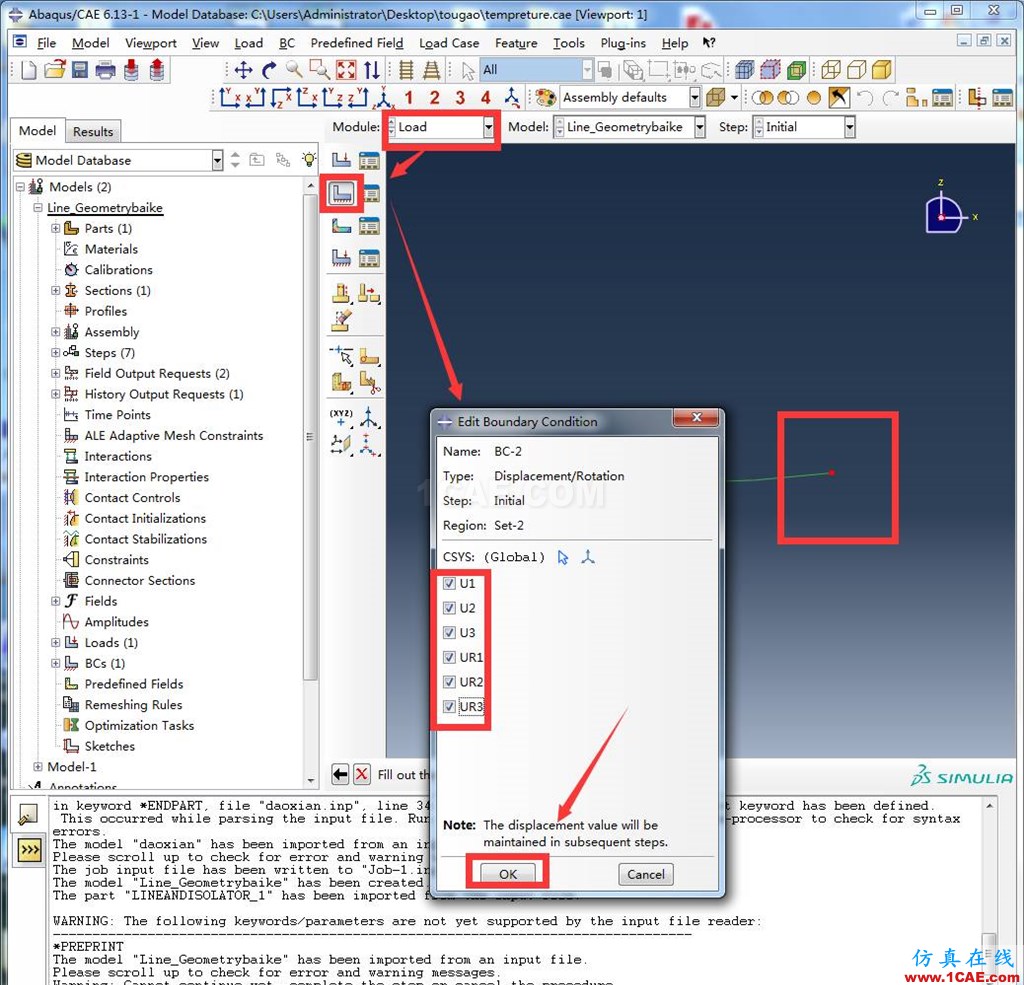Select the Rotate View tool

[x=268, y=70]
